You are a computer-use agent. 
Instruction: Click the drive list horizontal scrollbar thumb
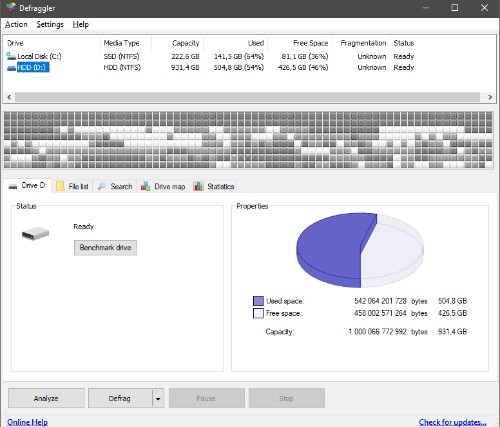247,97
